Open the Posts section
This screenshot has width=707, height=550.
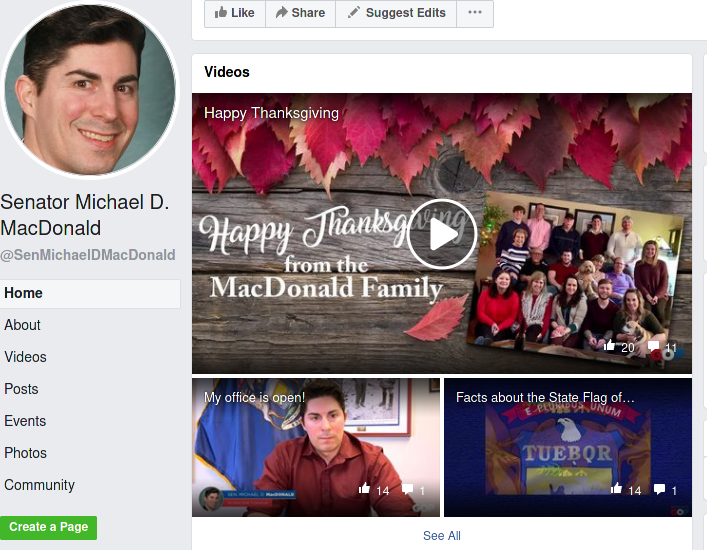[x=21, y=389]
